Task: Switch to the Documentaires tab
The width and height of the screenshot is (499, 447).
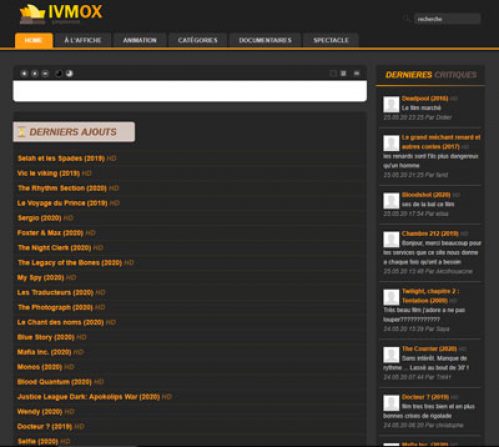Action: (265, 41)
